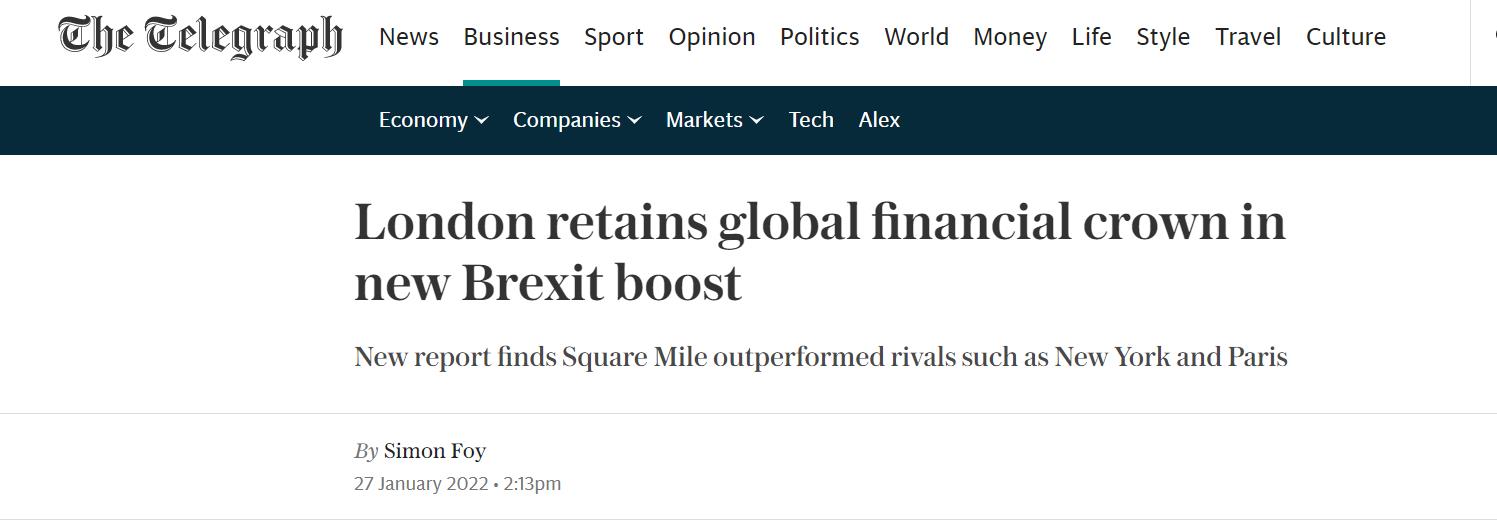Open the Travel section
The height and width of the screenshot is (520, 1497).
tap(1248, 37)
